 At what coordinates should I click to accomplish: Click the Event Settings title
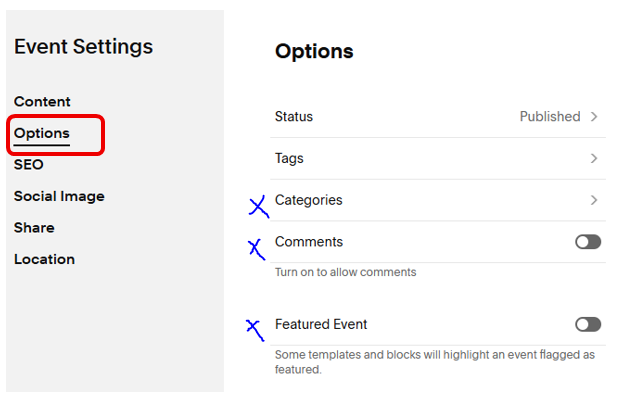(83, 46)
